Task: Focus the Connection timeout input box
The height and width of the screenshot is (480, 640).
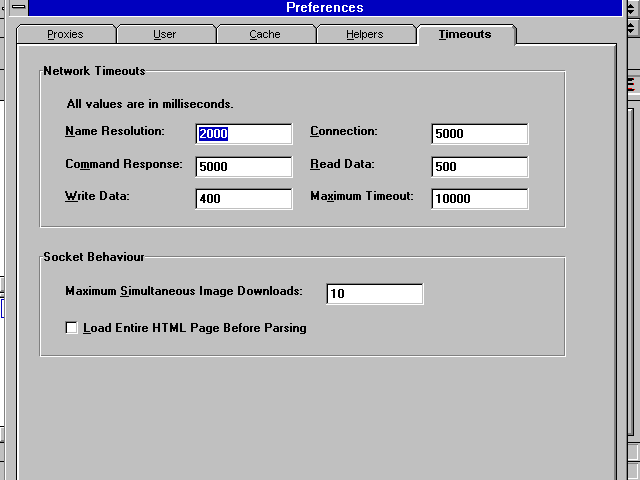Action: point(479,134)
